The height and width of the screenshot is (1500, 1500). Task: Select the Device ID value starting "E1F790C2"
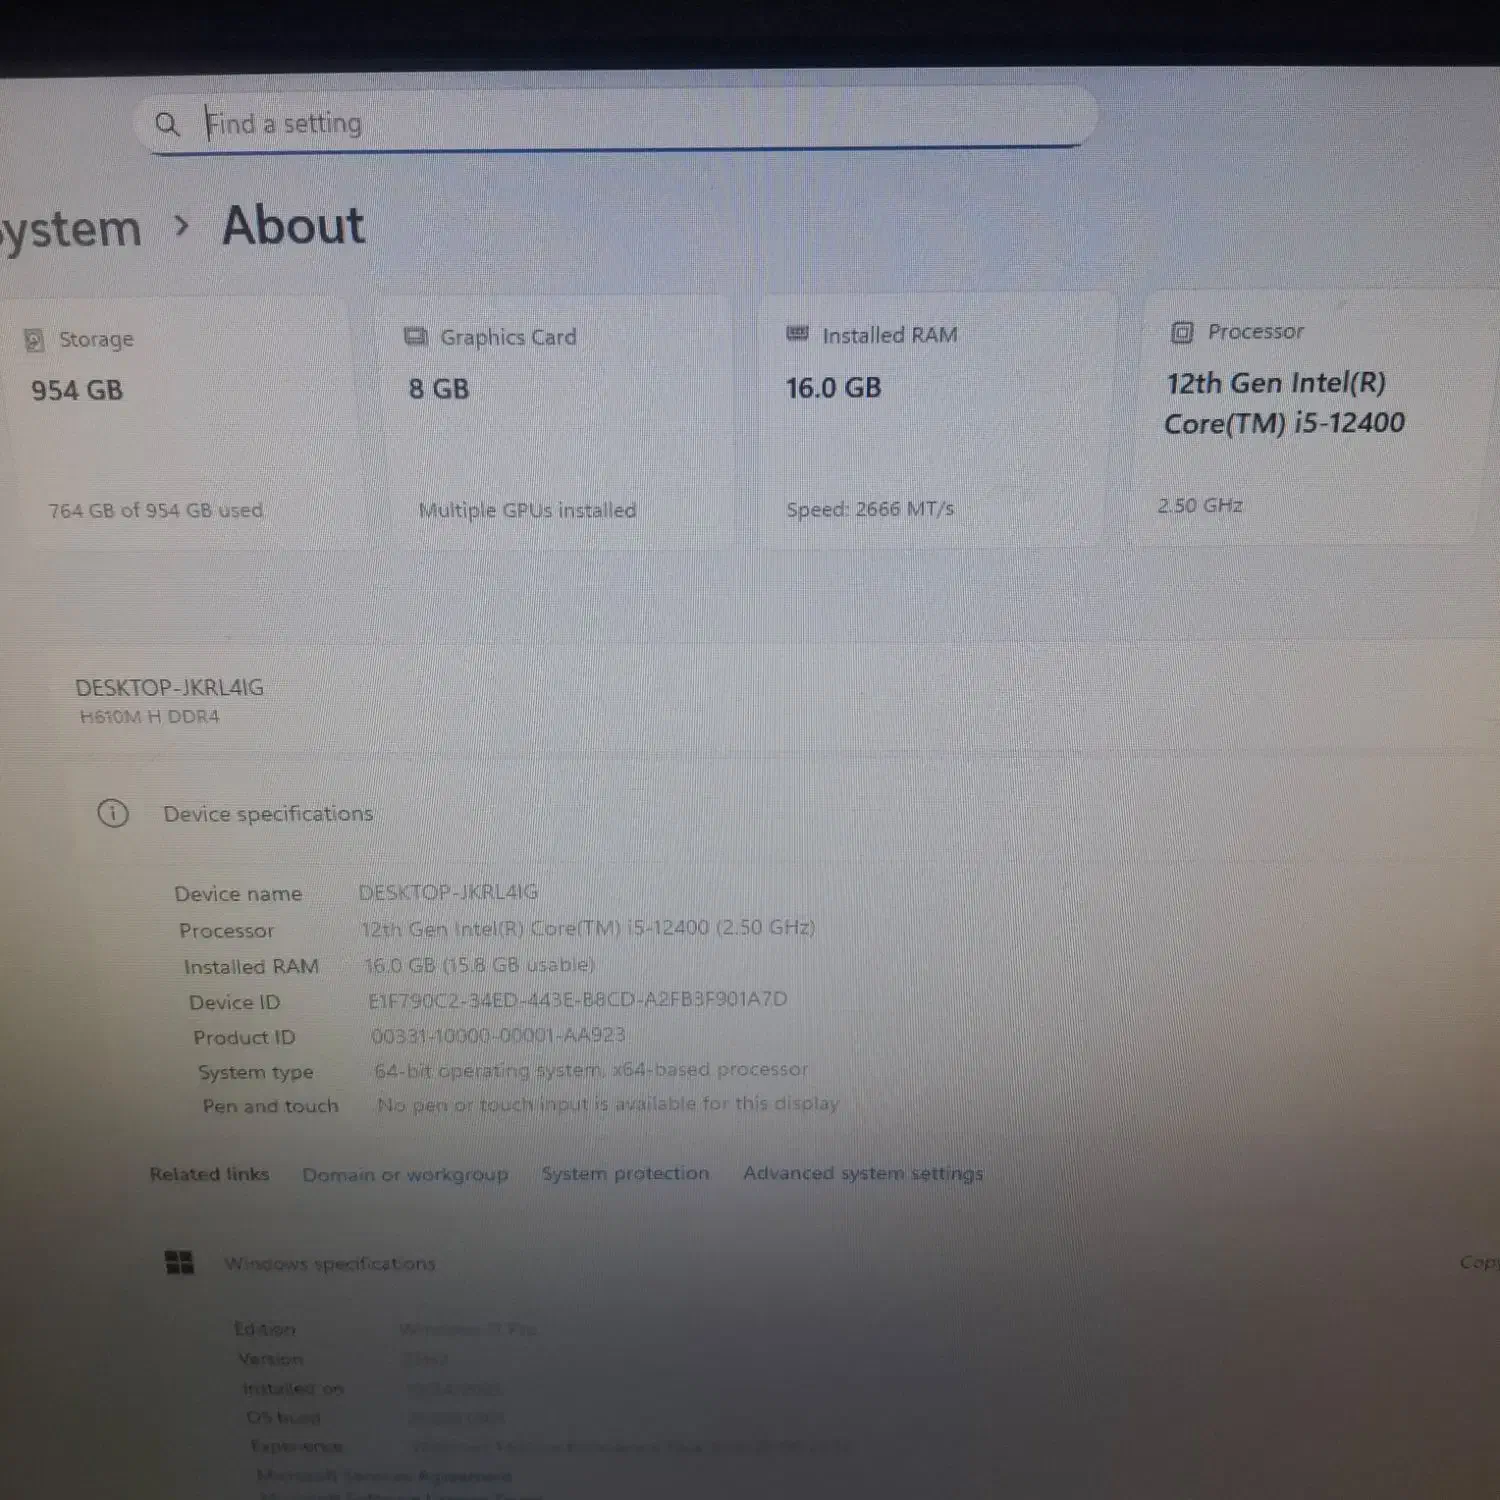tap(578, 999)
